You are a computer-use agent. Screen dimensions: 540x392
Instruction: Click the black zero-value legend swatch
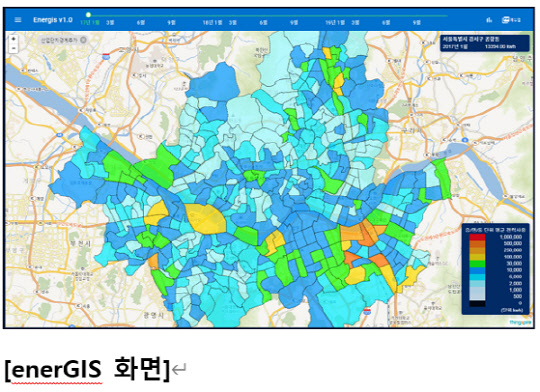click(477, 303)
